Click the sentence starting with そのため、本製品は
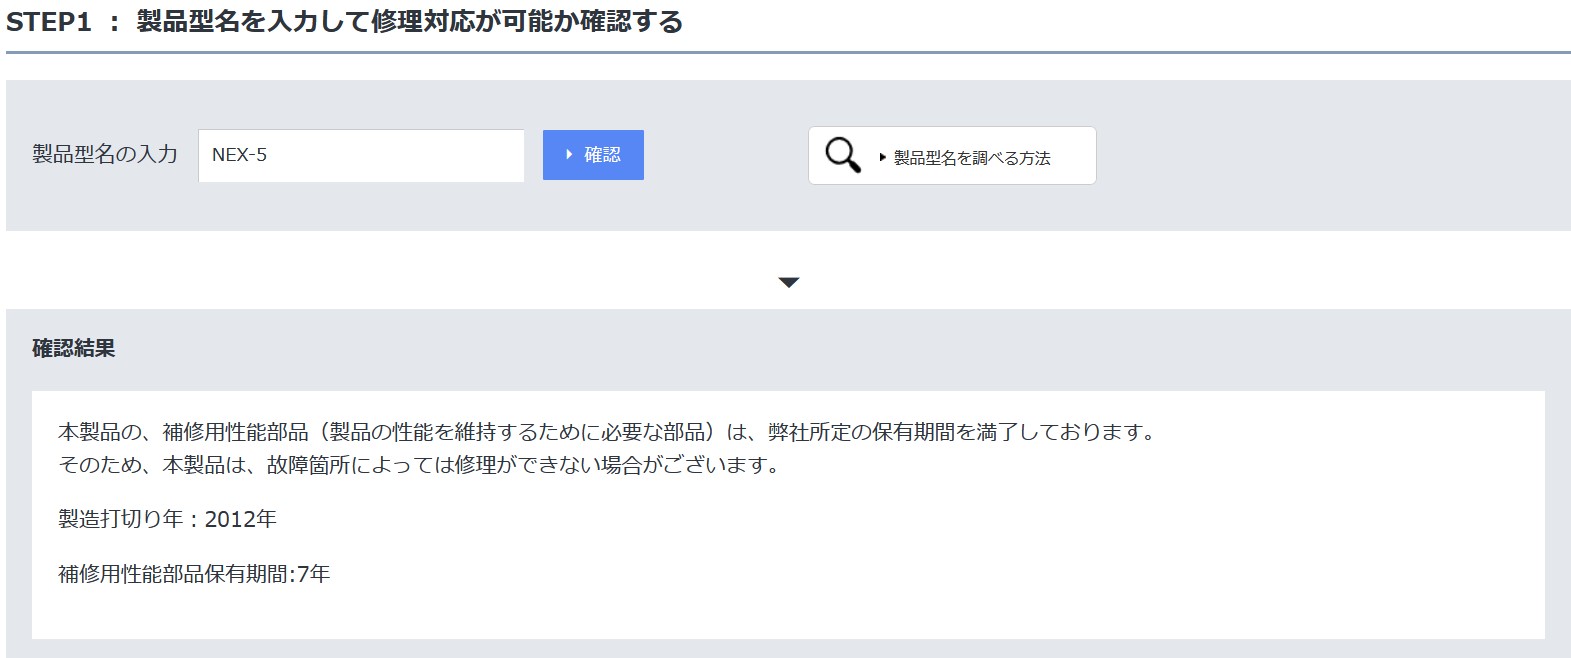 click(x=420, y=465)
